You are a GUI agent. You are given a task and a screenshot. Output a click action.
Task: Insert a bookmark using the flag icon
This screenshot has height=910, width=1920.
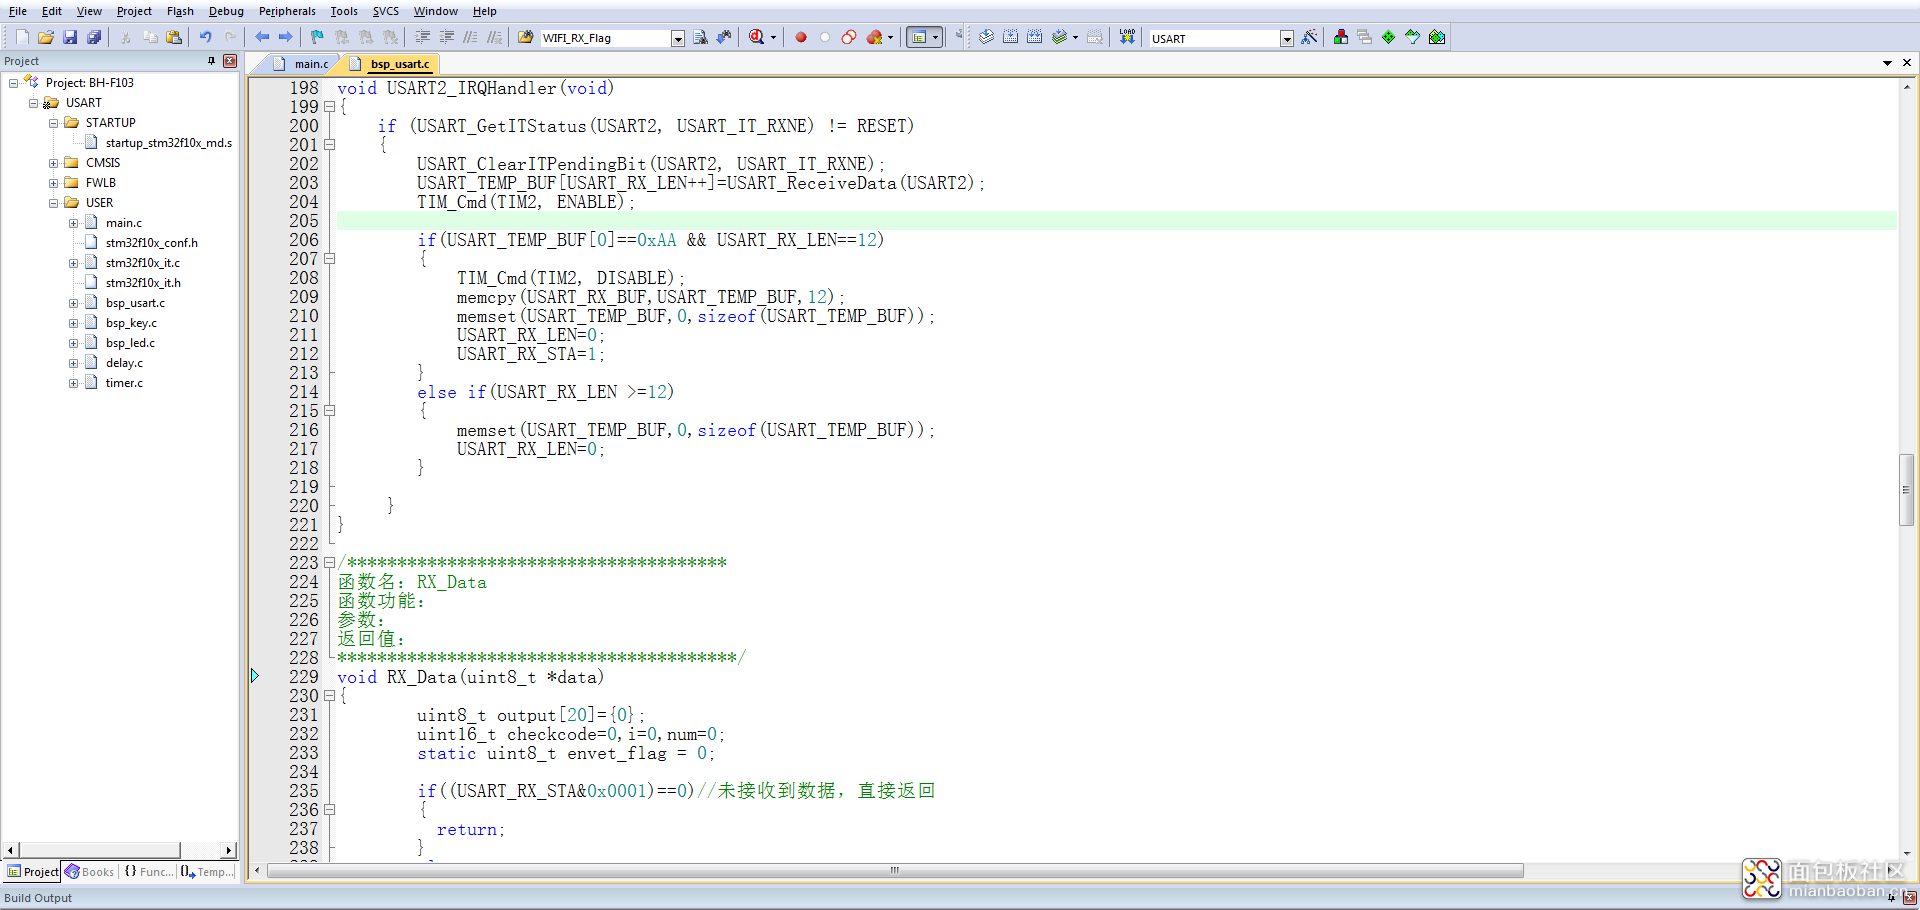coord(317,37)
